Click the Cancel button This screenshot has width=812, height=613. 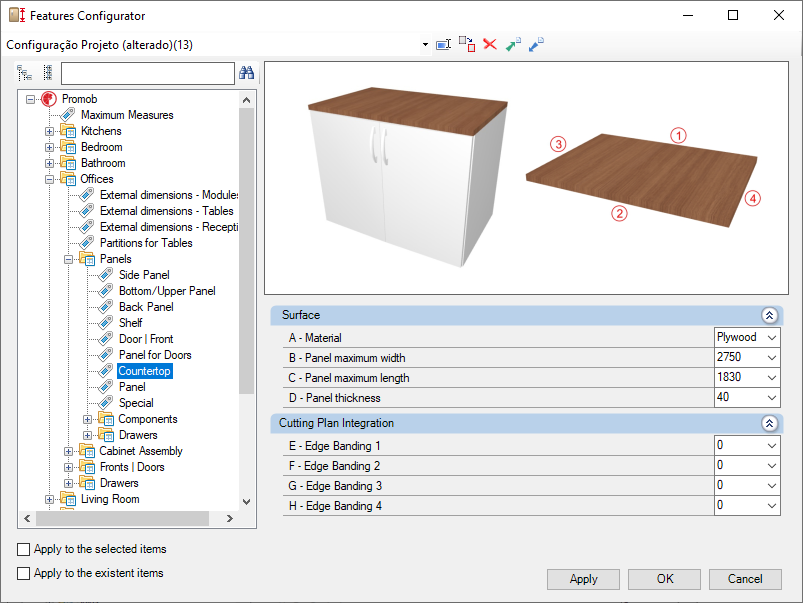745,579
